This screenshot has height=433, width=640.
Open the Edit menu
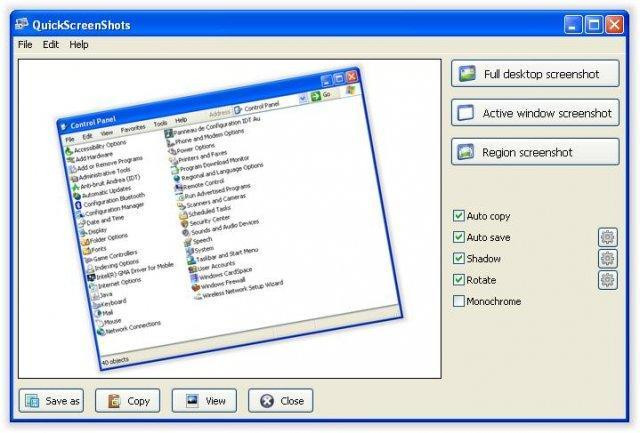(51, 44)
